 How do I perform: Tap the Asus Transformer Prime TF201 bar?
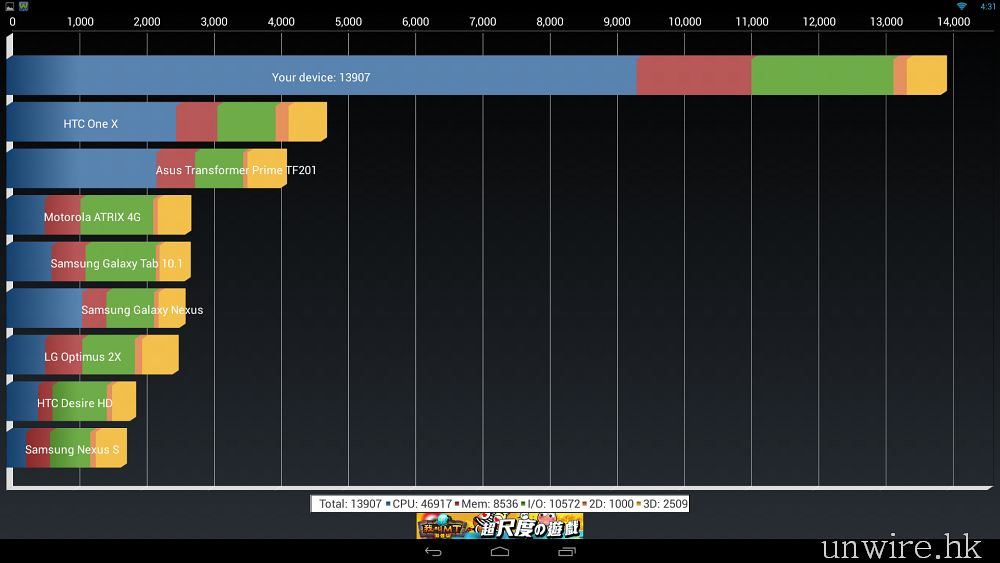pyautogui.click(x=146, y=169)
